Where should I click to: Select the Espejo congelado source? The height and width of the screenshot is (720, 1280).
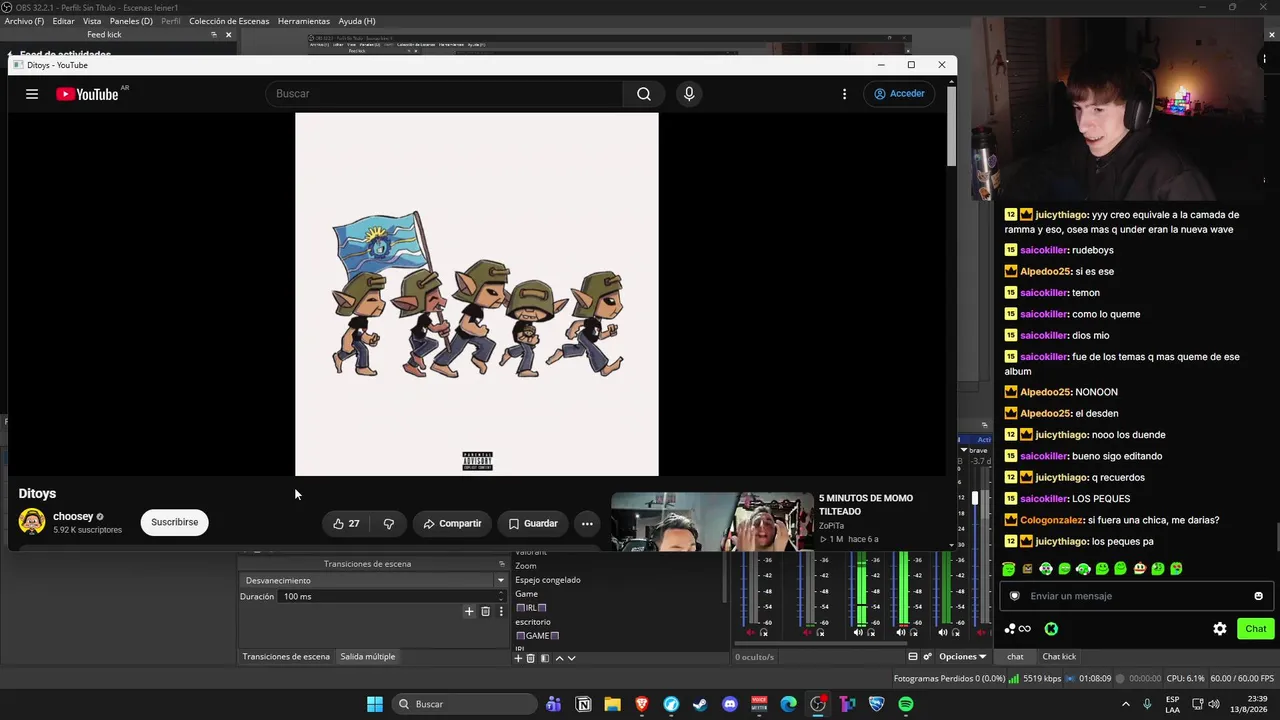tap(547, 580)
